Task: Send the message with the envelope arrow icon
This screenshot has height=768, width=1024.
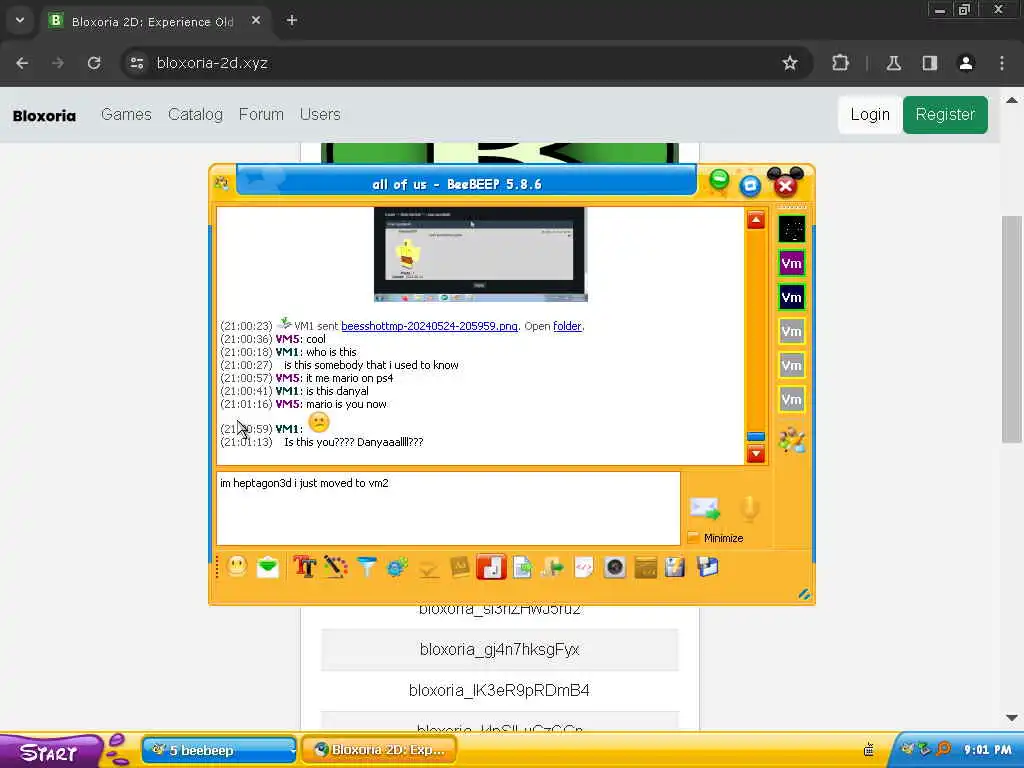Action: (705, 509)
